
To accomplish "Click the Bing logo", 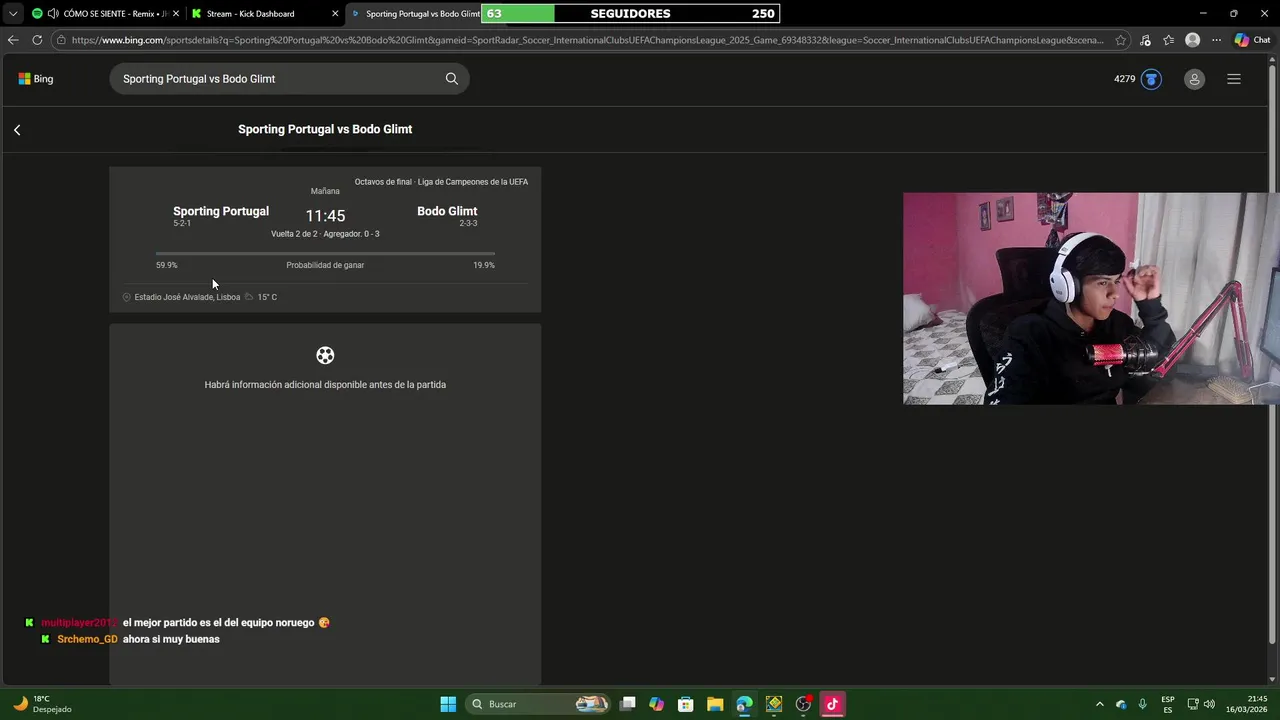I will tap(36, 79).
